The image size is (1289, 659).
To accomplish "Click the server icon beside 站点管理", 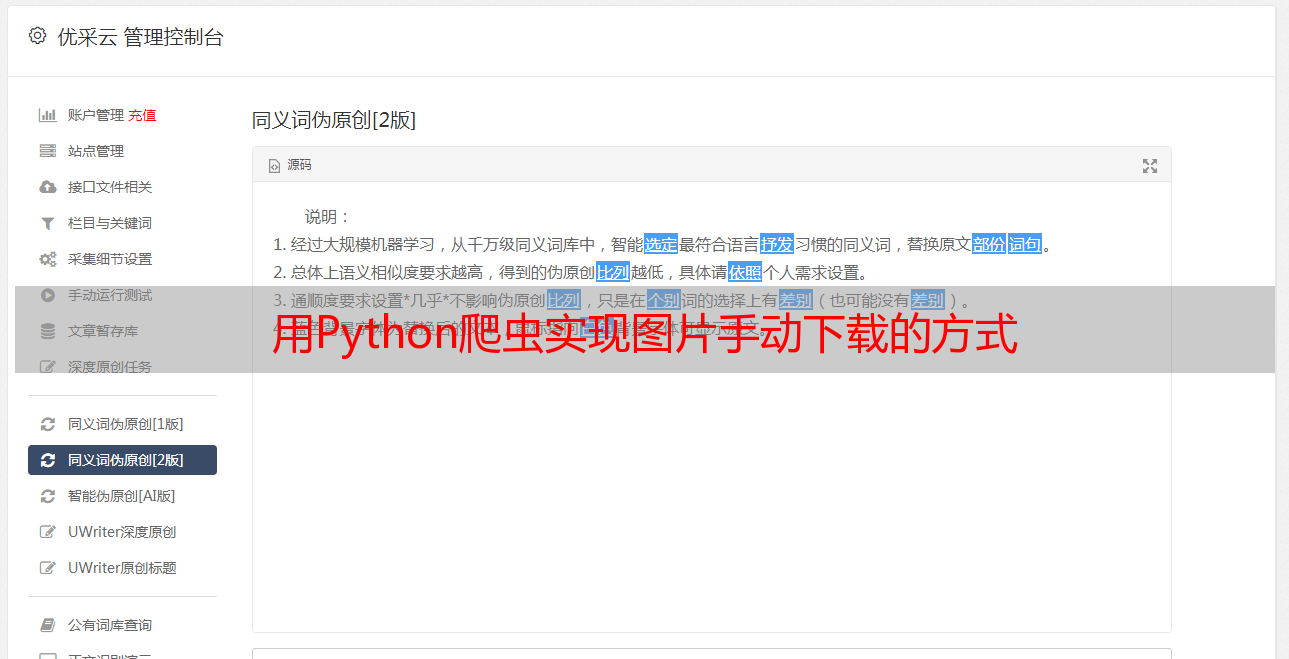I will (47, 151).
